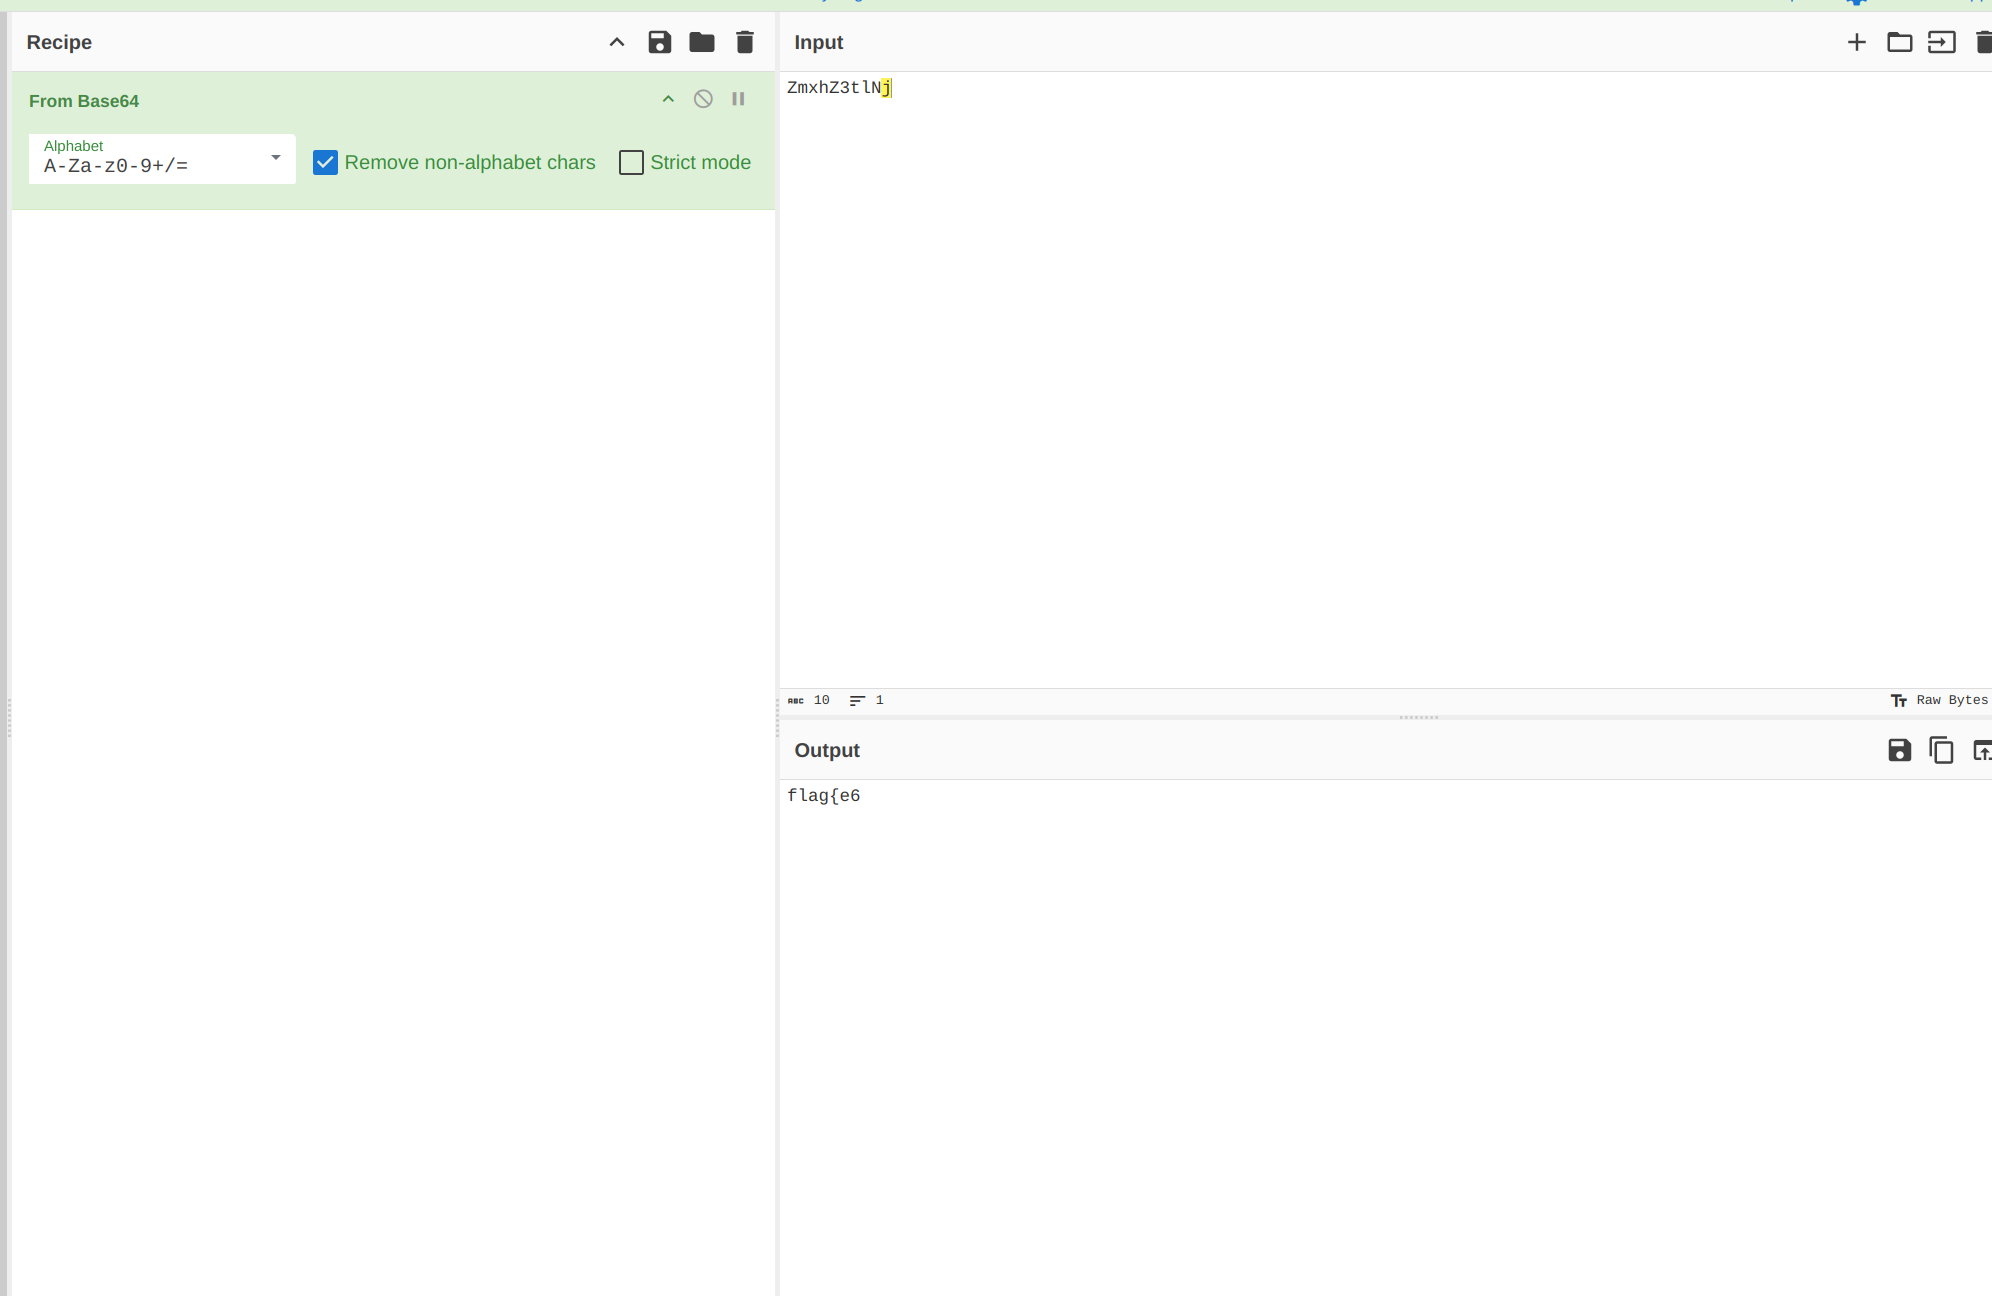Screen dimensions: 1992x1296
Task: Collapse the From Base64 operation
Action: tap(668, 99)
